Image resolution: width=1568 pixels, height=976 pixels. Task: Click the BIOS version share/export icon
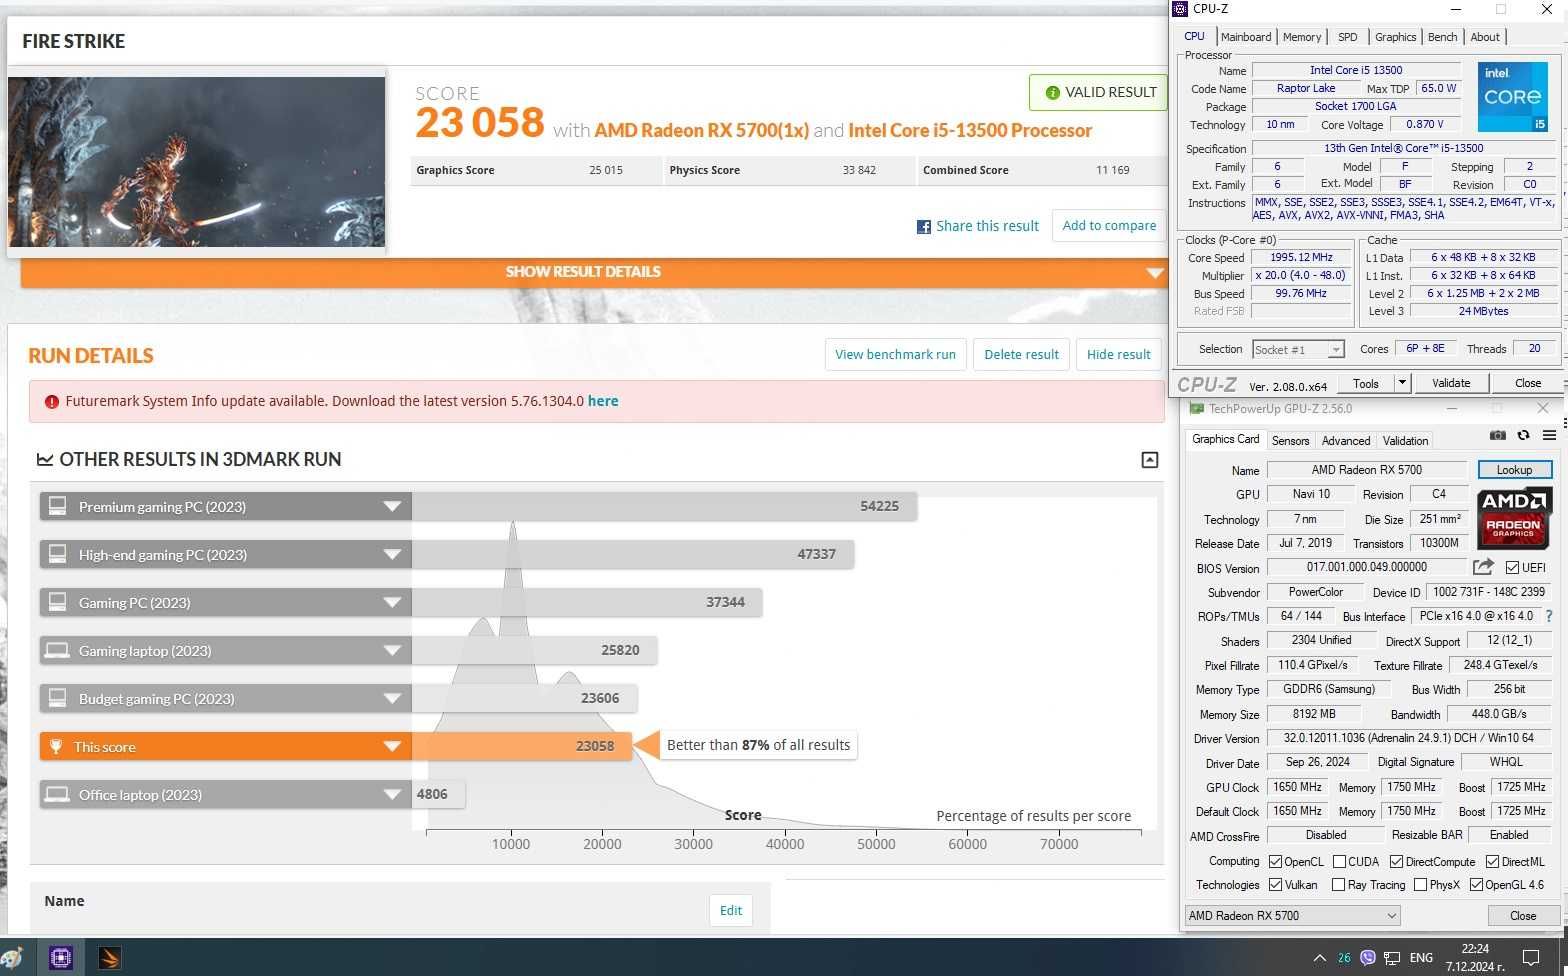coord(1483,567)
